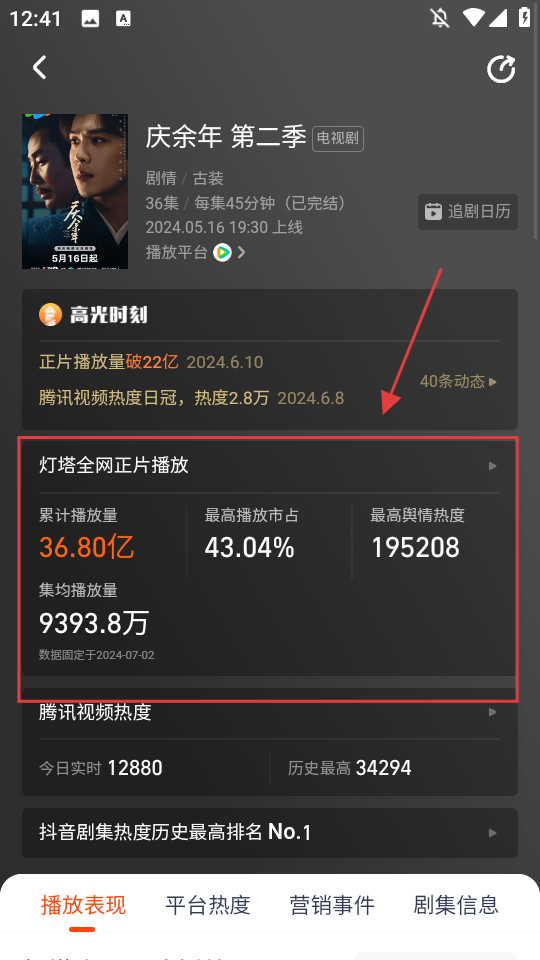Tap the image notification icon in status bar
Viewport: 540px width, 960px height.
[90, 19]
